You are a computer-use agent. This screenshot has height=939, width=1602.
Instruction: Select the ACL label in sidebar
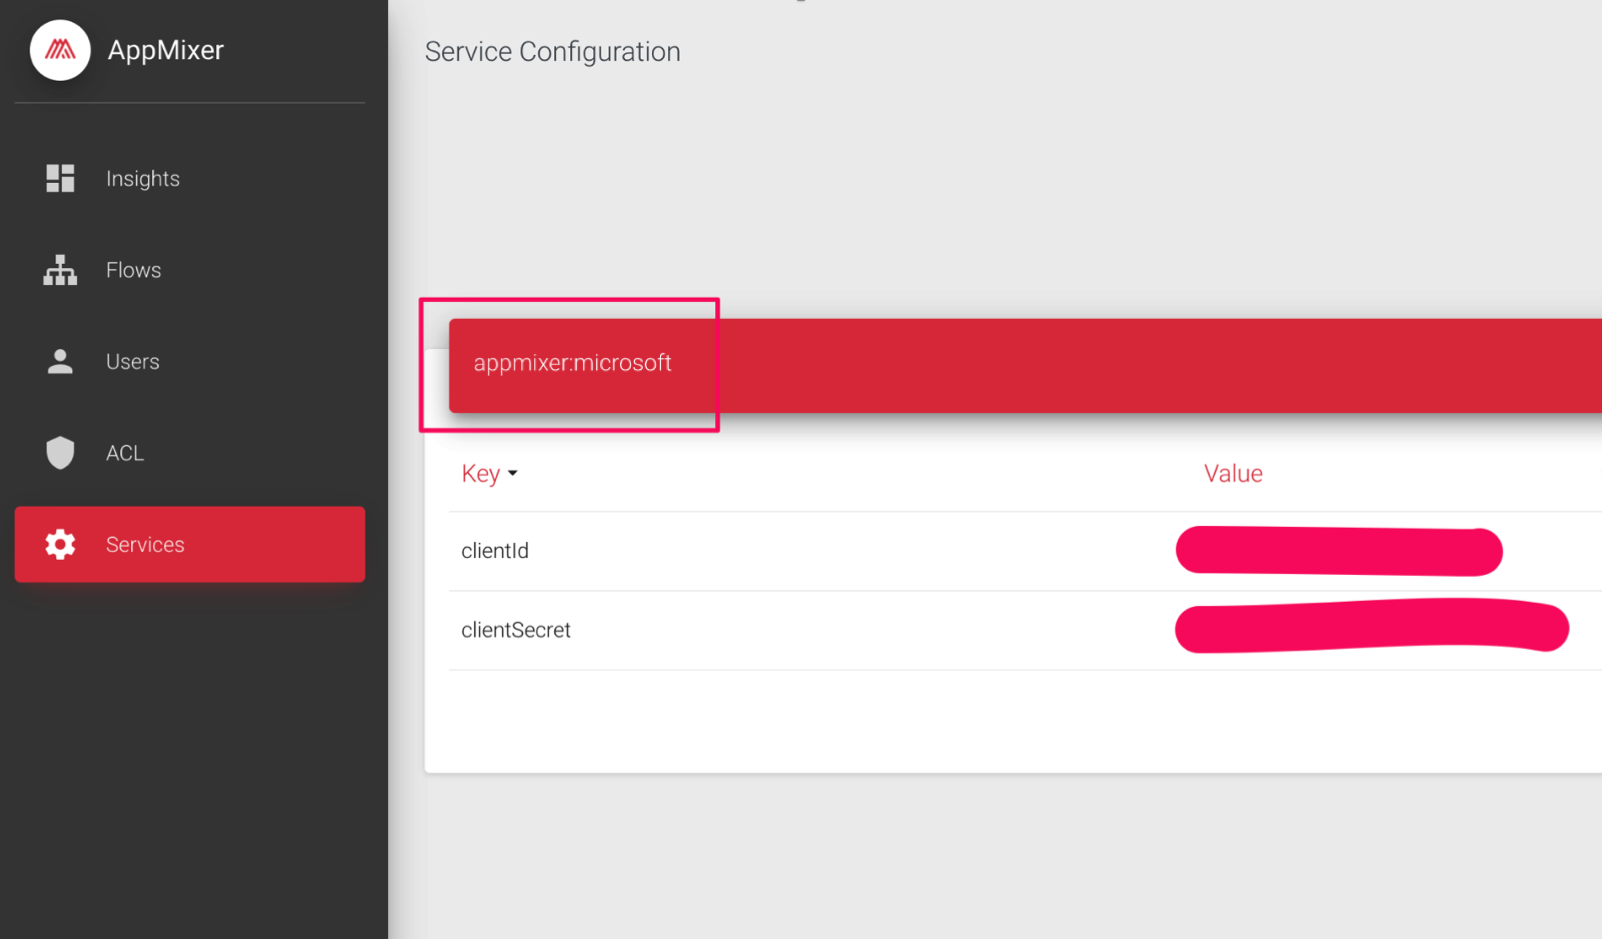pos(125,453)
